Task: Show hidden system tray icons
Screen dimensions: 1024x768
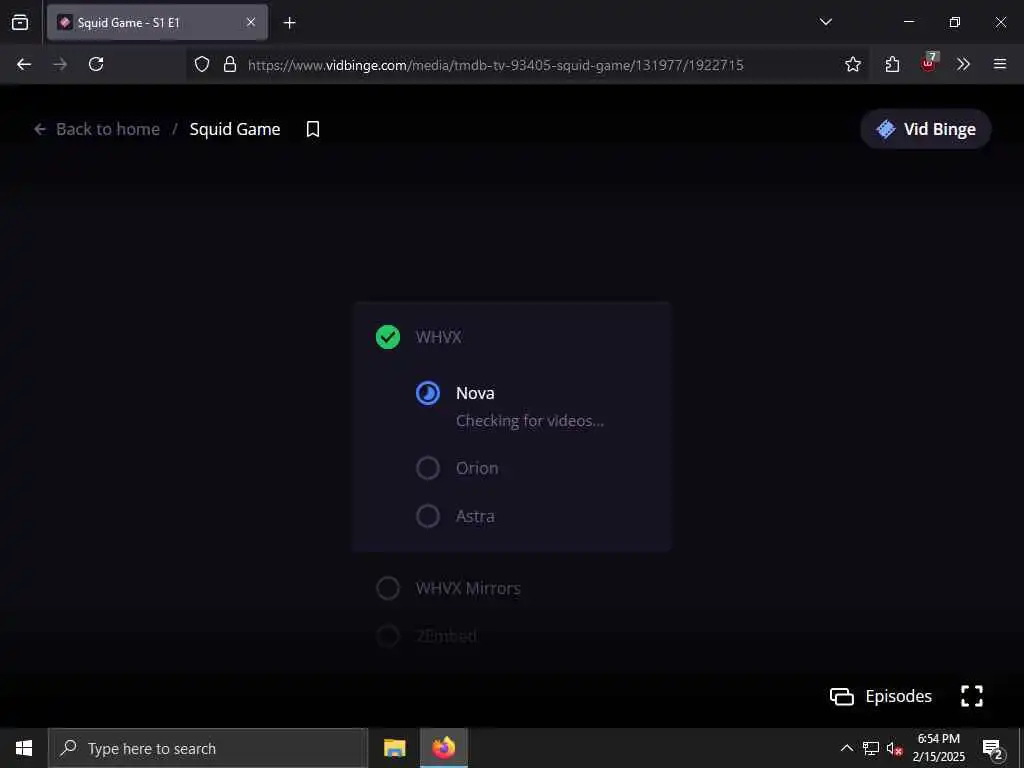Action: coord(846,748)
